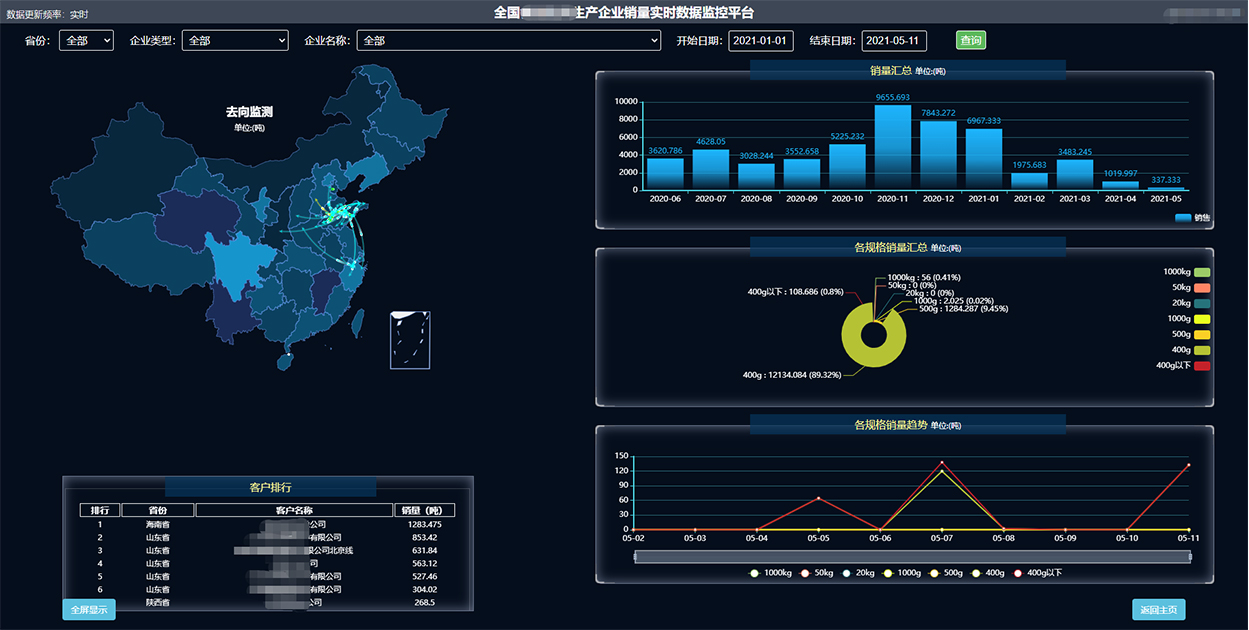This screenshot has width=1249, height=630.
Task: Click the 开始日期 start date field
Action: point(761,41)
